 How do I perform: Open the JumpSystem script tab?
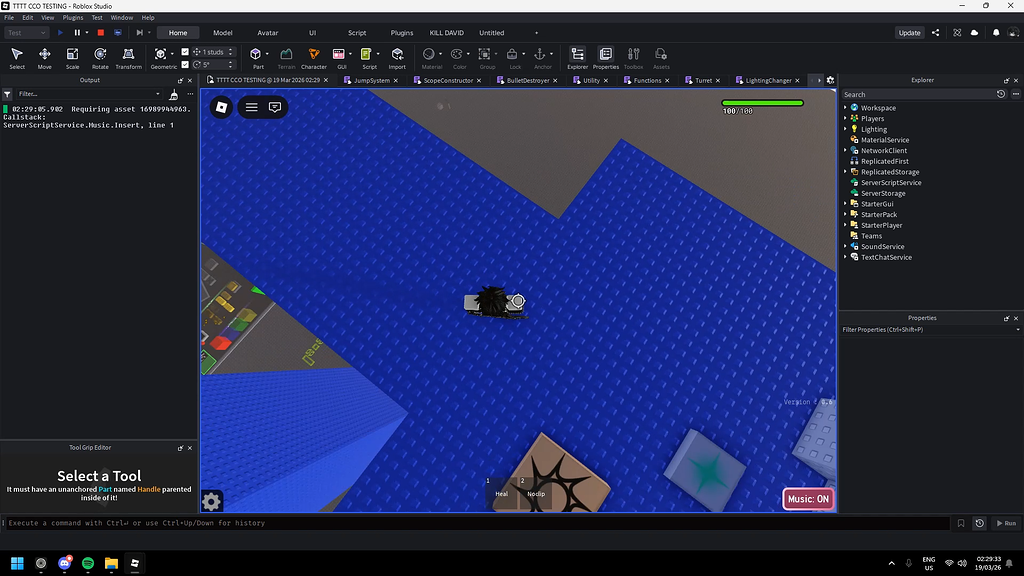click(371, 80)
